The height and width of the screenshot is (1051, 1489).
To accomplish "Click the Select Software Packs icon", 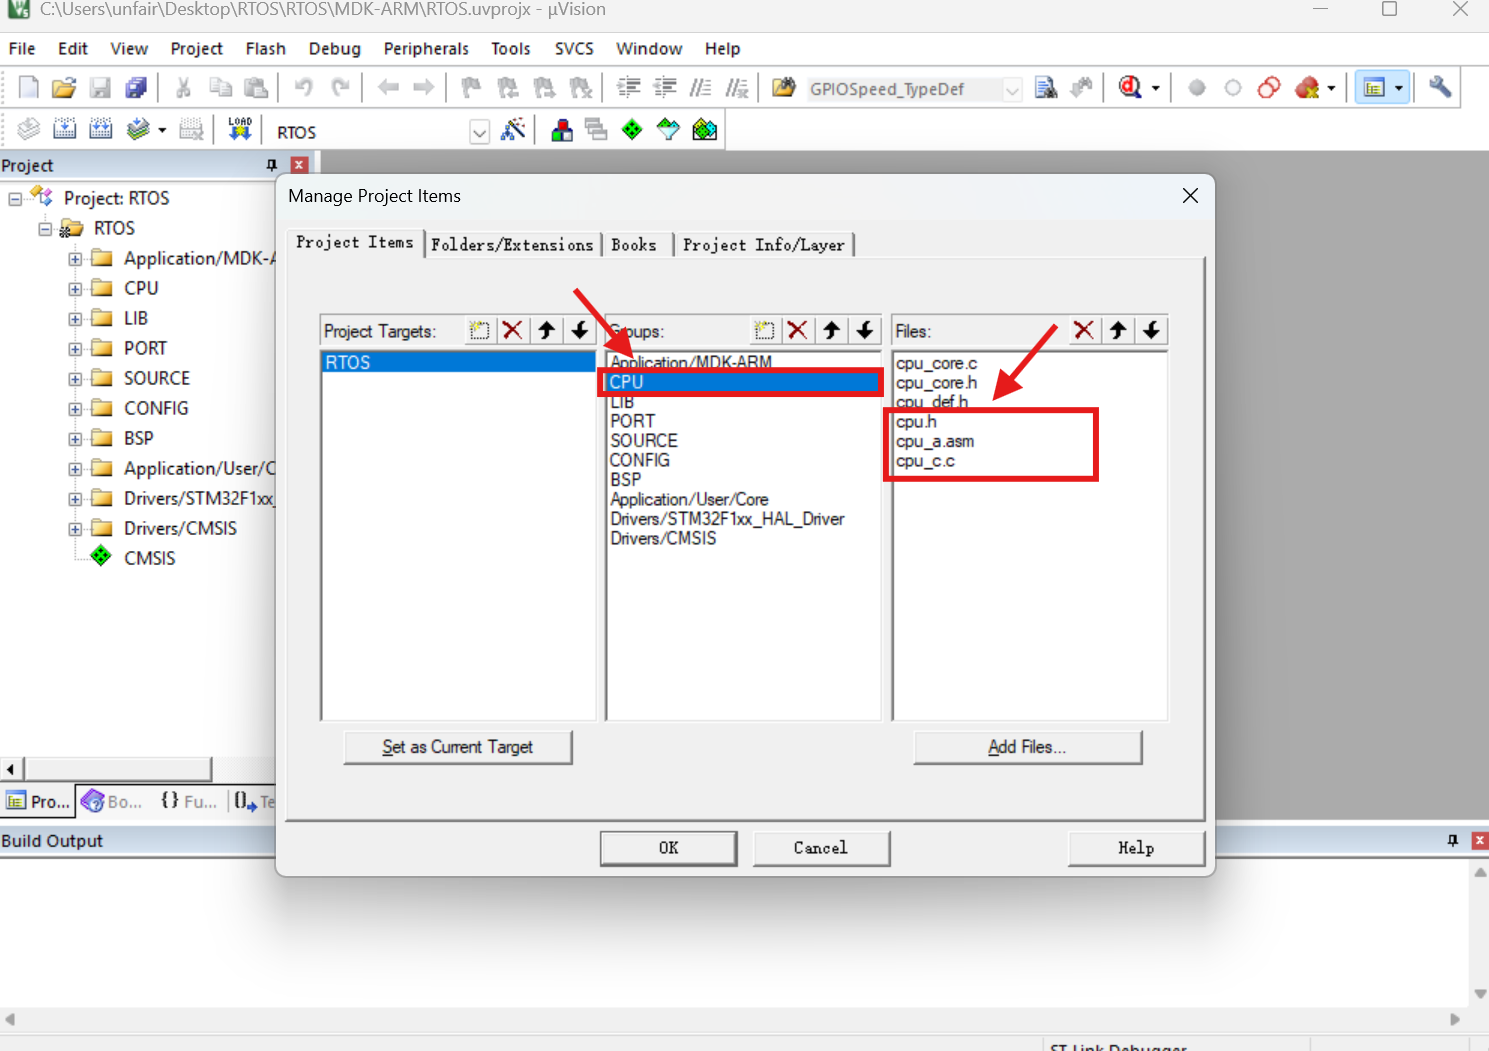I will coord(668,130).
